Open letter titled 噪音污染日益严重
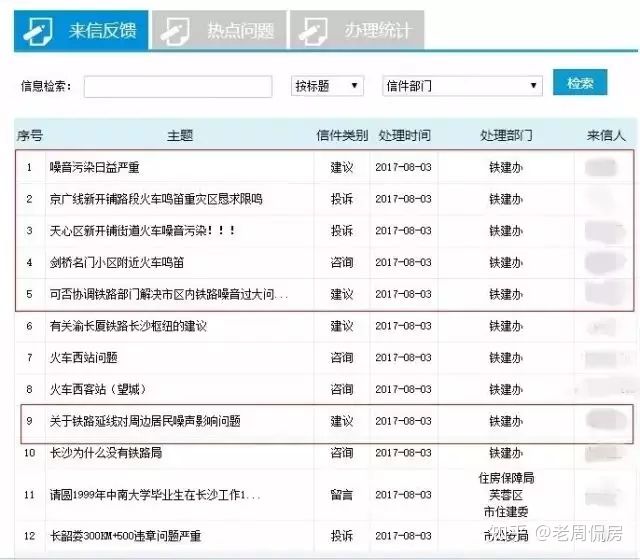The width and height of the screenshot is (640, 560). [95, 167]
